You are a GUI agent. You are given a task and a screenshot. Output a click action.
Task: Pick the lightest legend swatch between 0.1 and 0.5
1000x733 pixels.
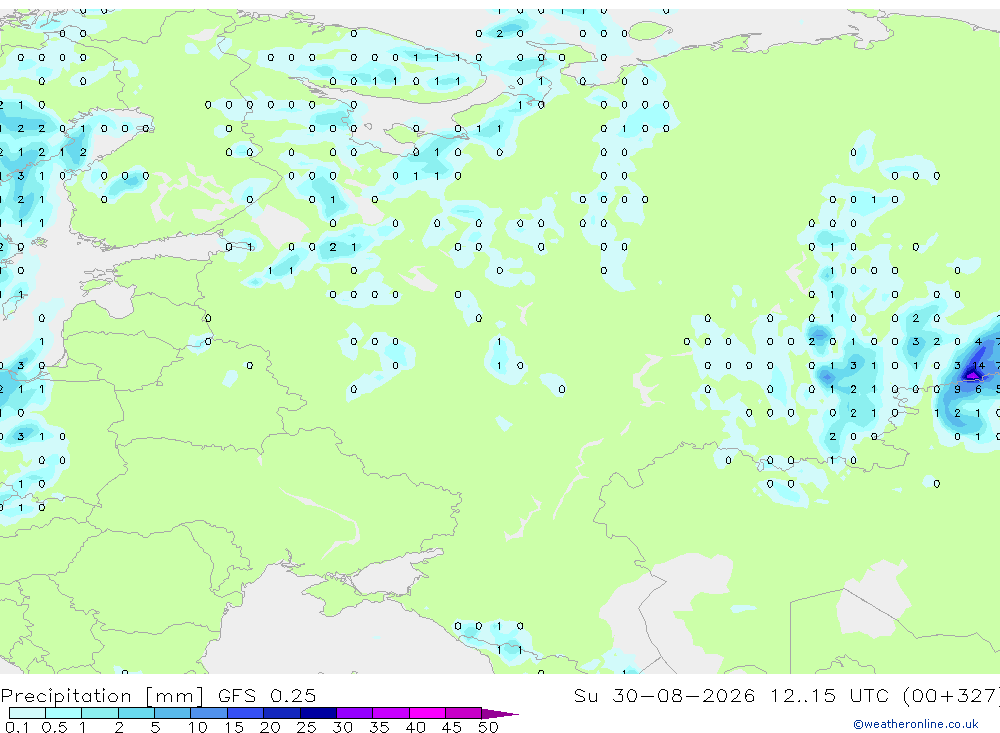27,713
